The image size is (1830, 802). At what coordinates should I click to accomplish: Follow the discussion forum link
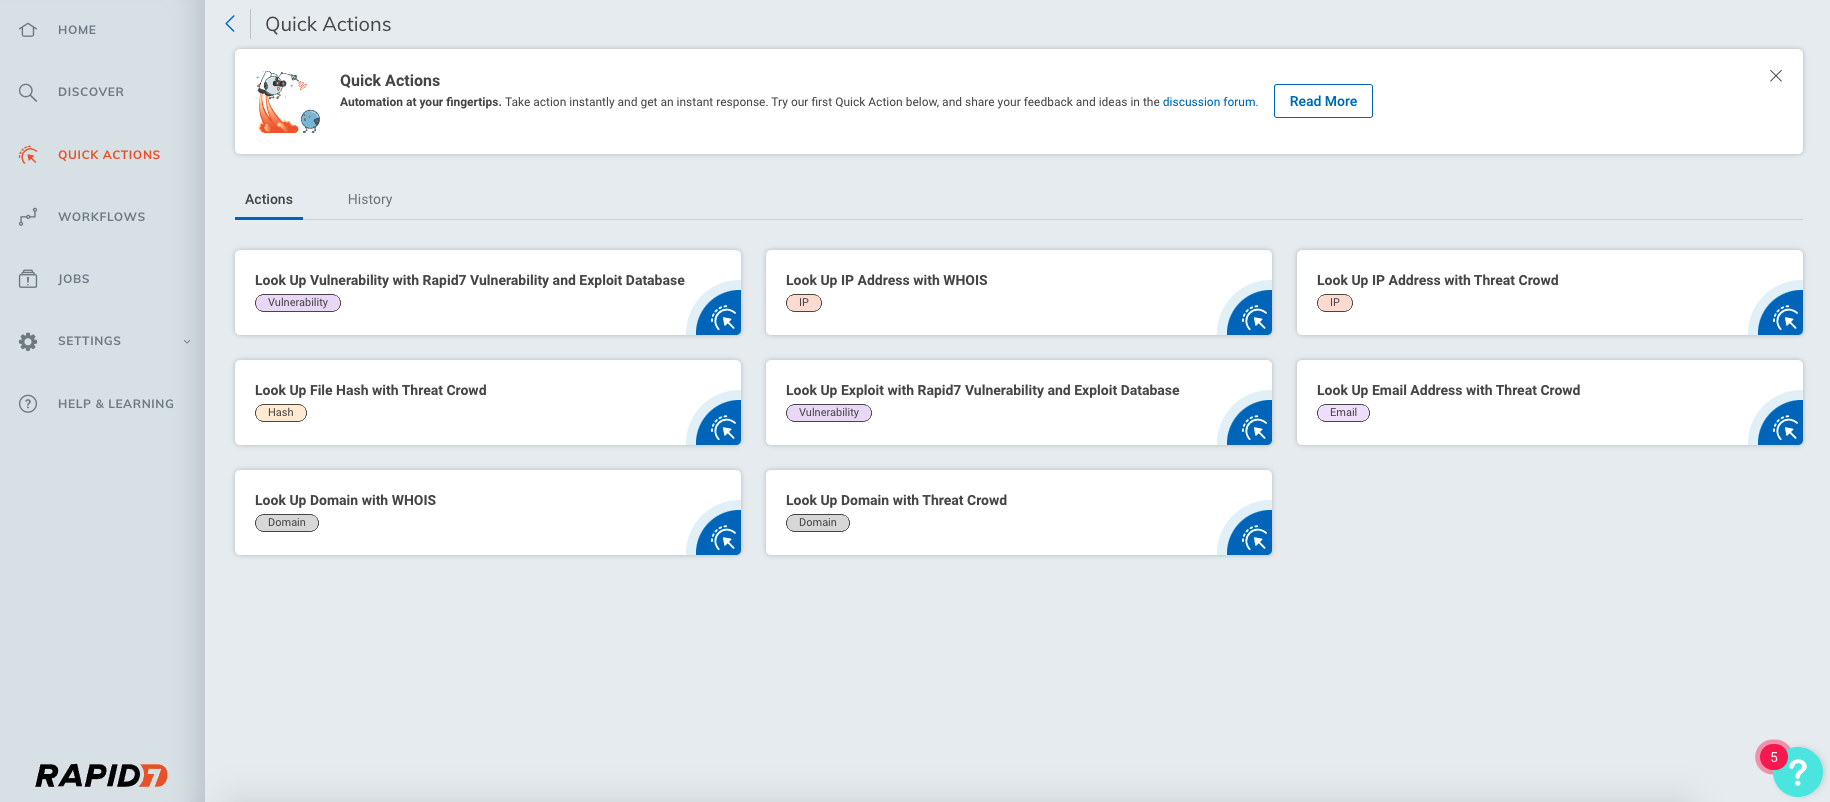[1209, 102]
